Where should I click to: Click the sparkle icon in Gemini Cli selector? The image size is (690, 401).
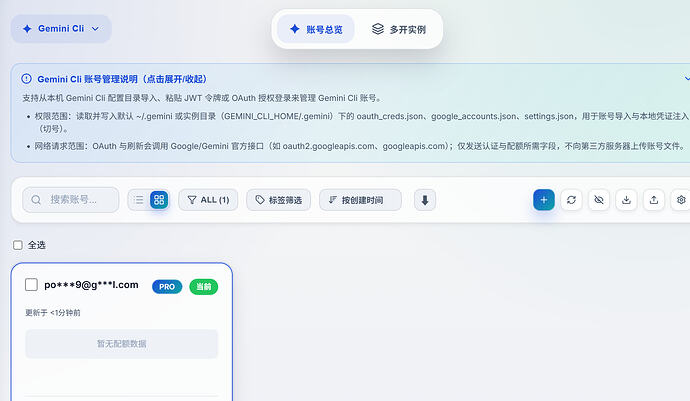tap(27, 29)
